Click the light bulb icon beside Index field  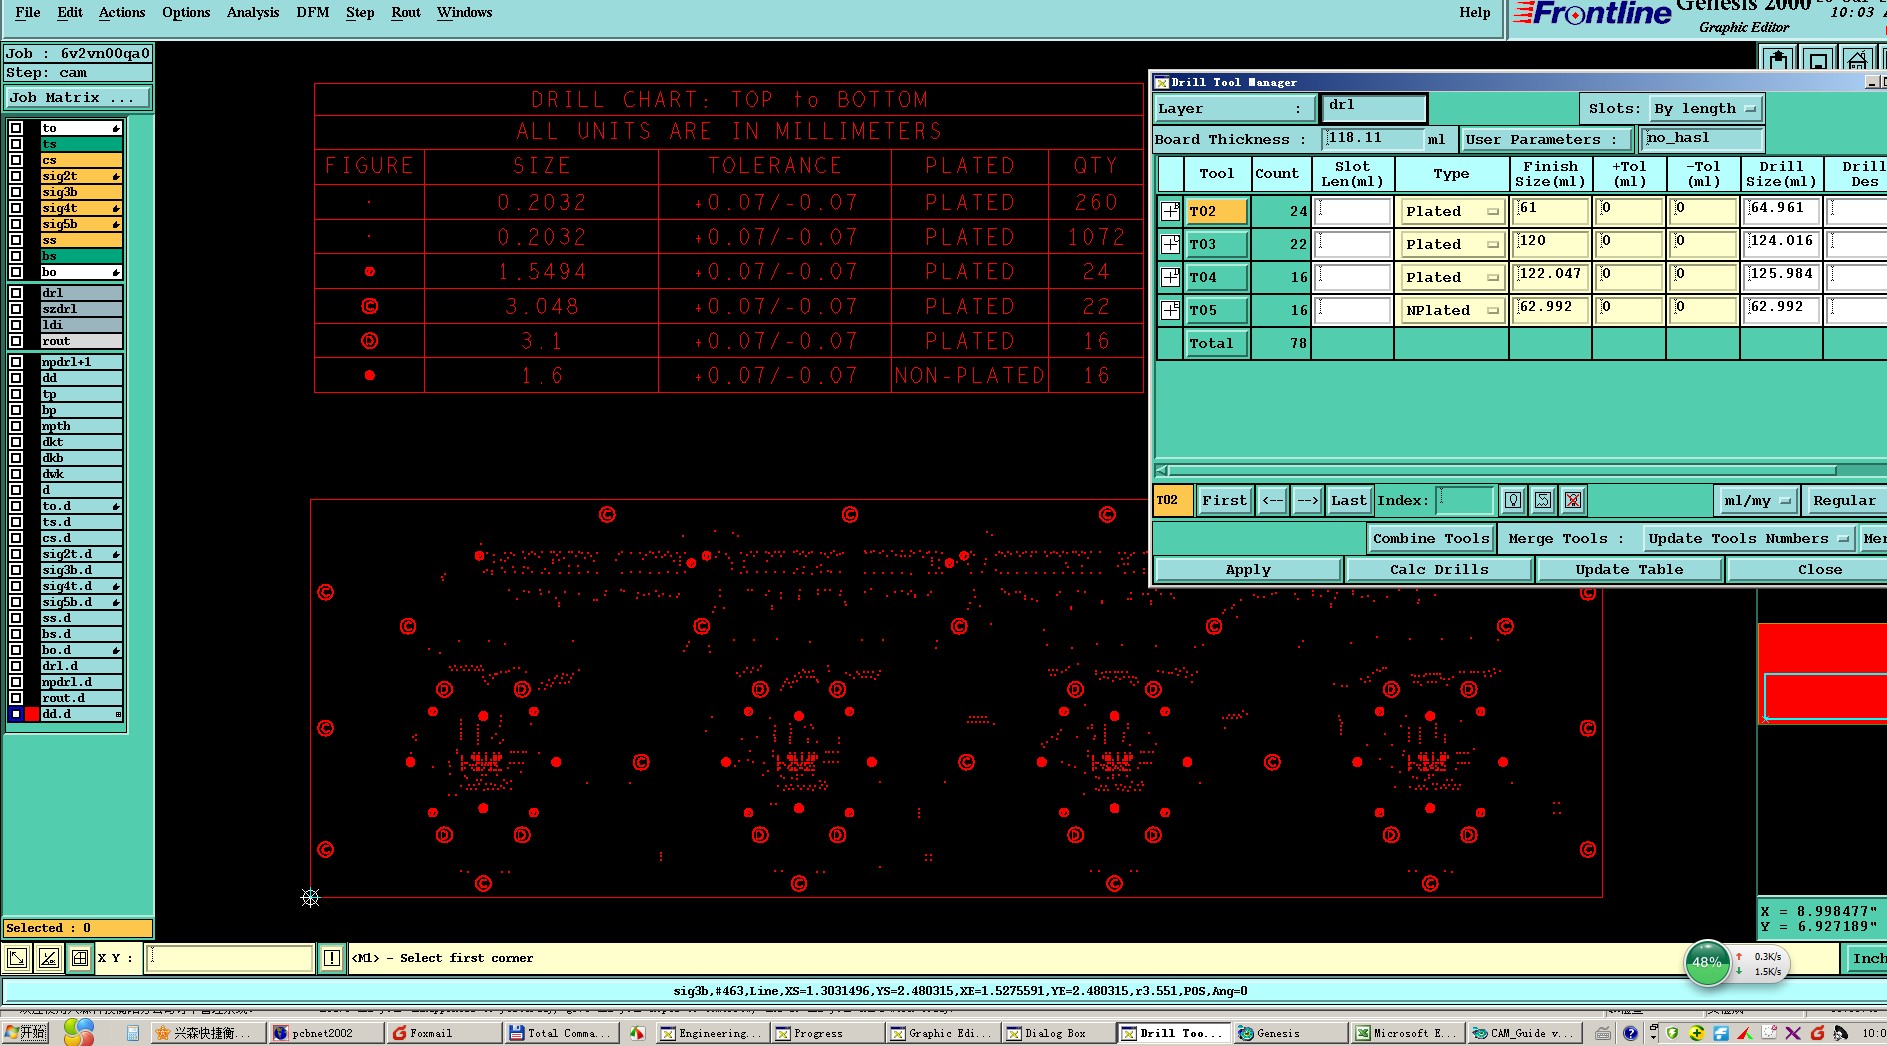tap(1513, 500)
